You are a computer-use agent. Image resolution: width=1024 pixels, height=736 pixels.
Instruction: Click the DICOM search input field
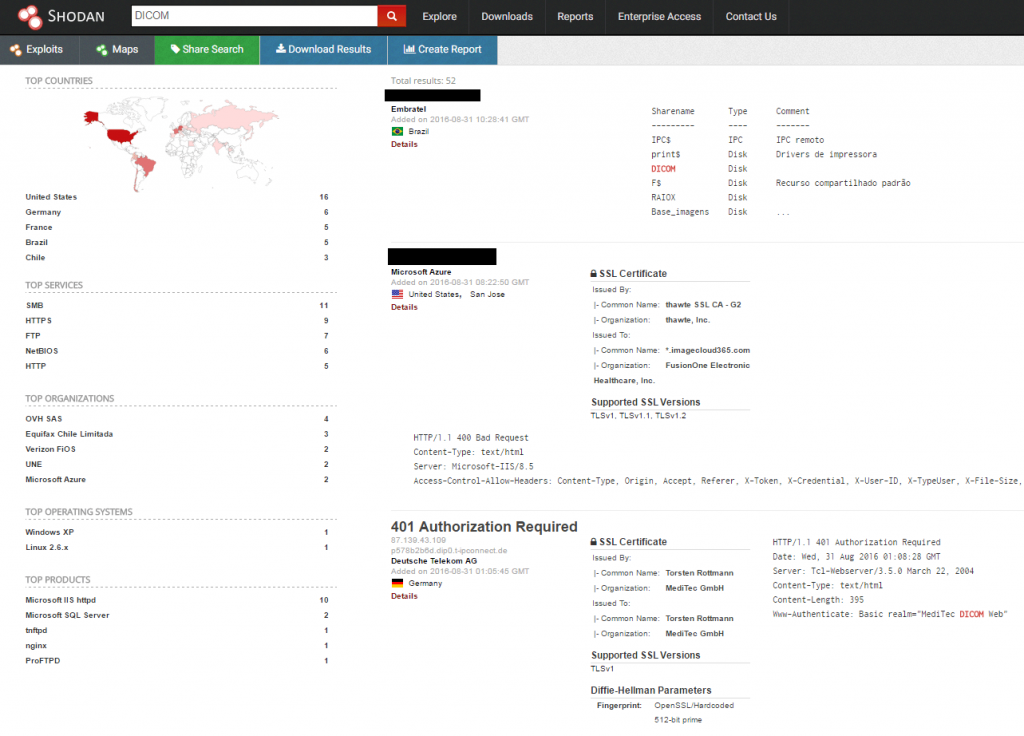[x=255, y=16]
